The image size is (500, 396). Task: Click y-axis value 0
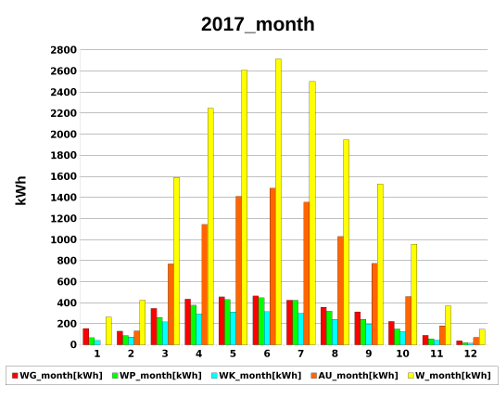click(x=73, y=345)
